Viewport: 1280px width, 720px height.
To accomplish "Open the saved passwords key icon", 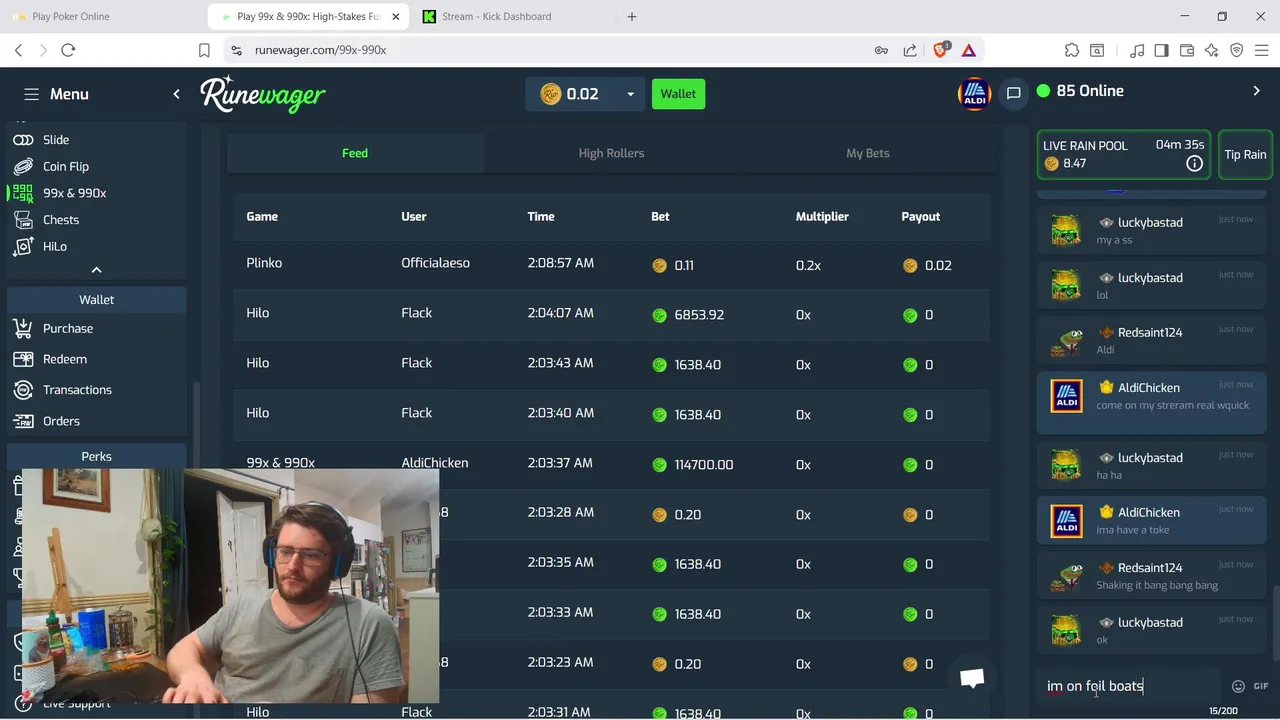I will [881, 50].
